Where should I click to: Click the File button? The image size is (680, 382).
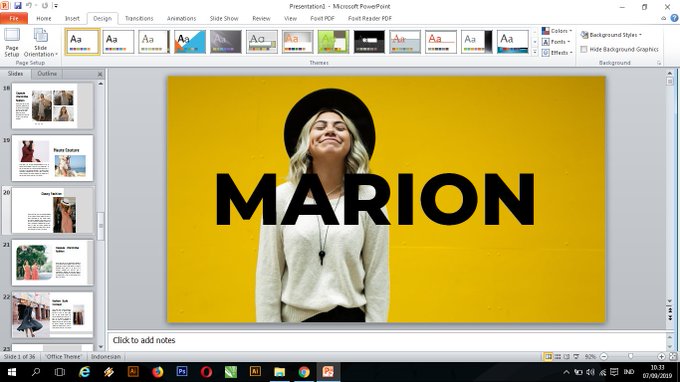click(x=14, y=18)
